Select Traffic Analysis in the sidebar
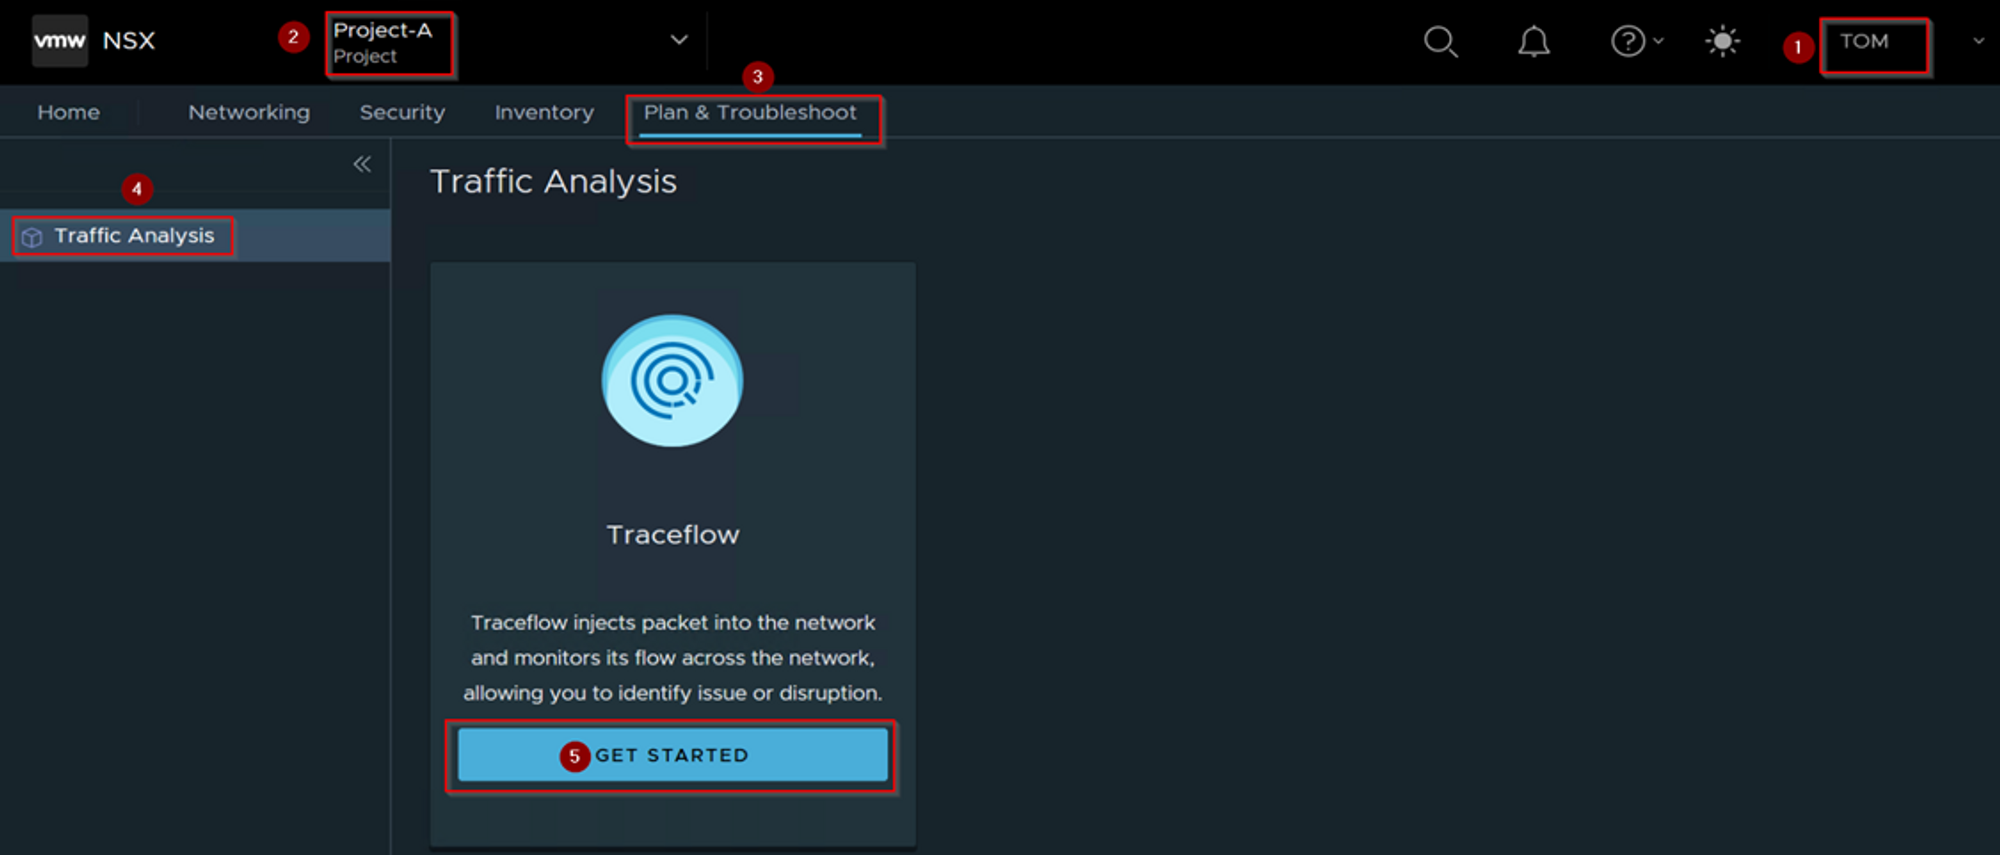This screenshot has height=855, width=2000. [x=134, y=236]
